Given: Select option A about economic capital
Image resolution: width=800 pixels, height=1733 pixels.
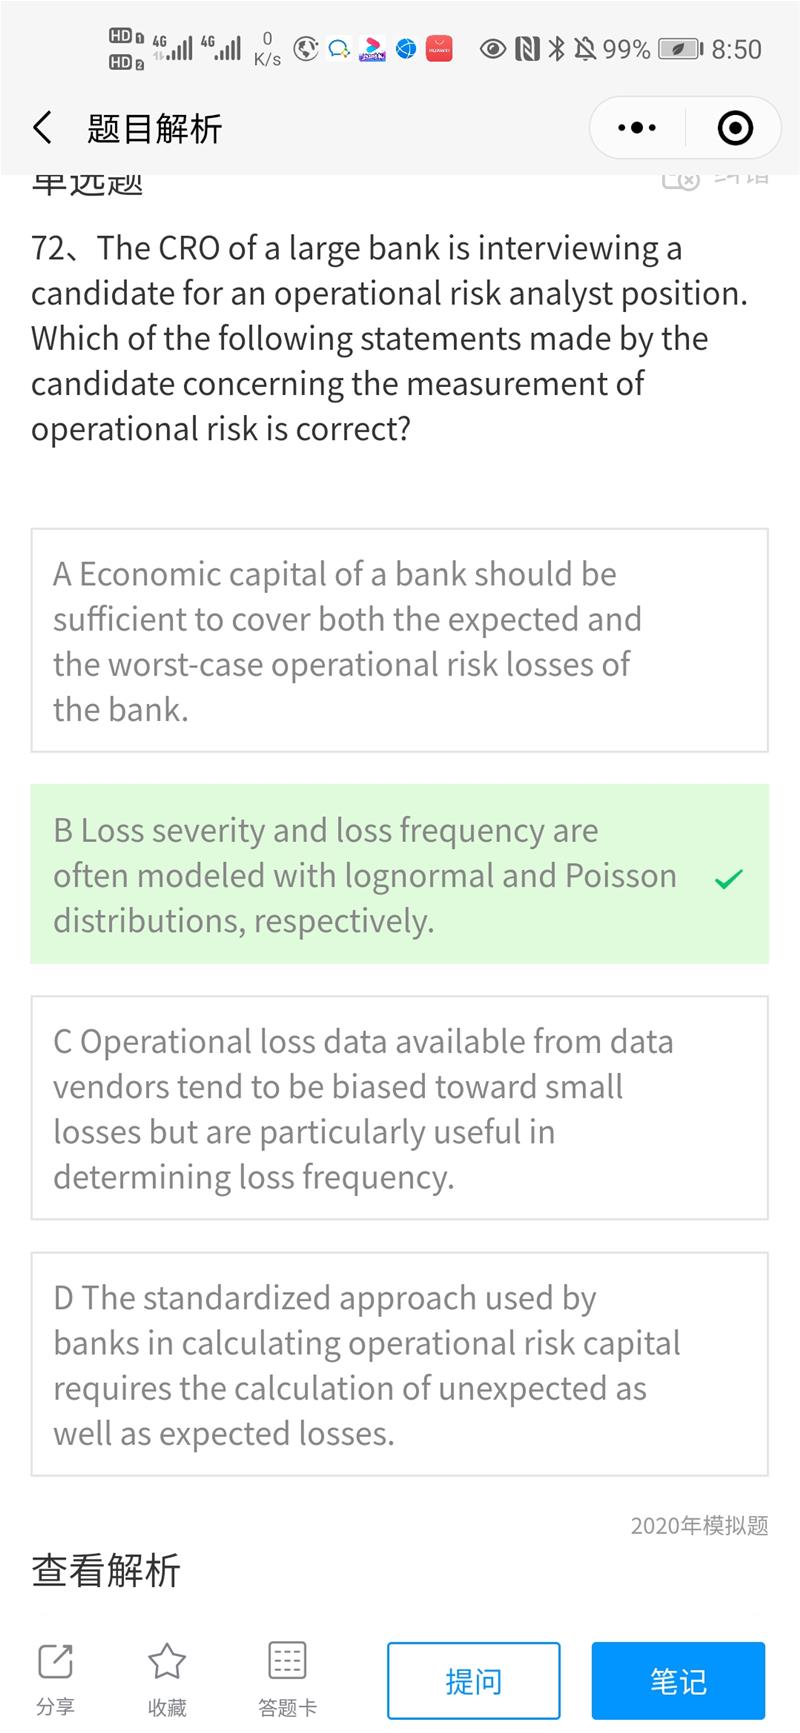Looking at the screenshot, I should pyautogui.click(x=399, y=640).
